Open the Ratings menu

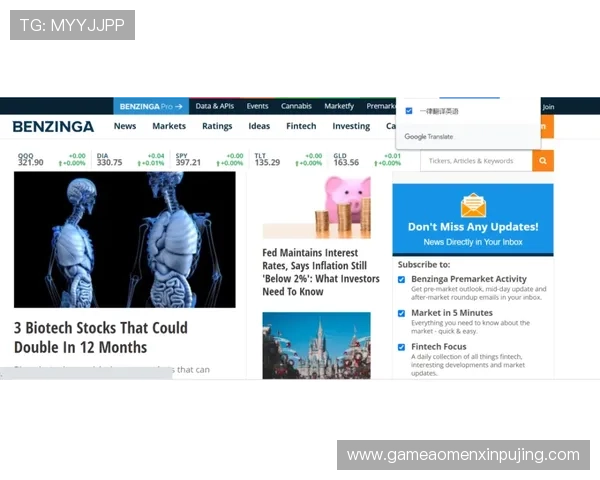click(x=217, y=126)
